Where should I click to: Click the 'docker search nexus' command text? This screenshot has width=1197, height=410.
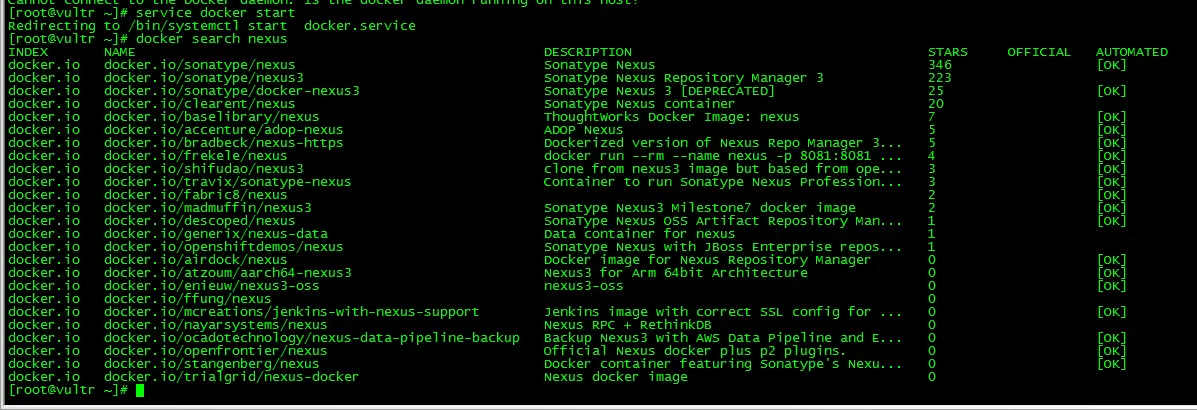click(x=211, y=39)
